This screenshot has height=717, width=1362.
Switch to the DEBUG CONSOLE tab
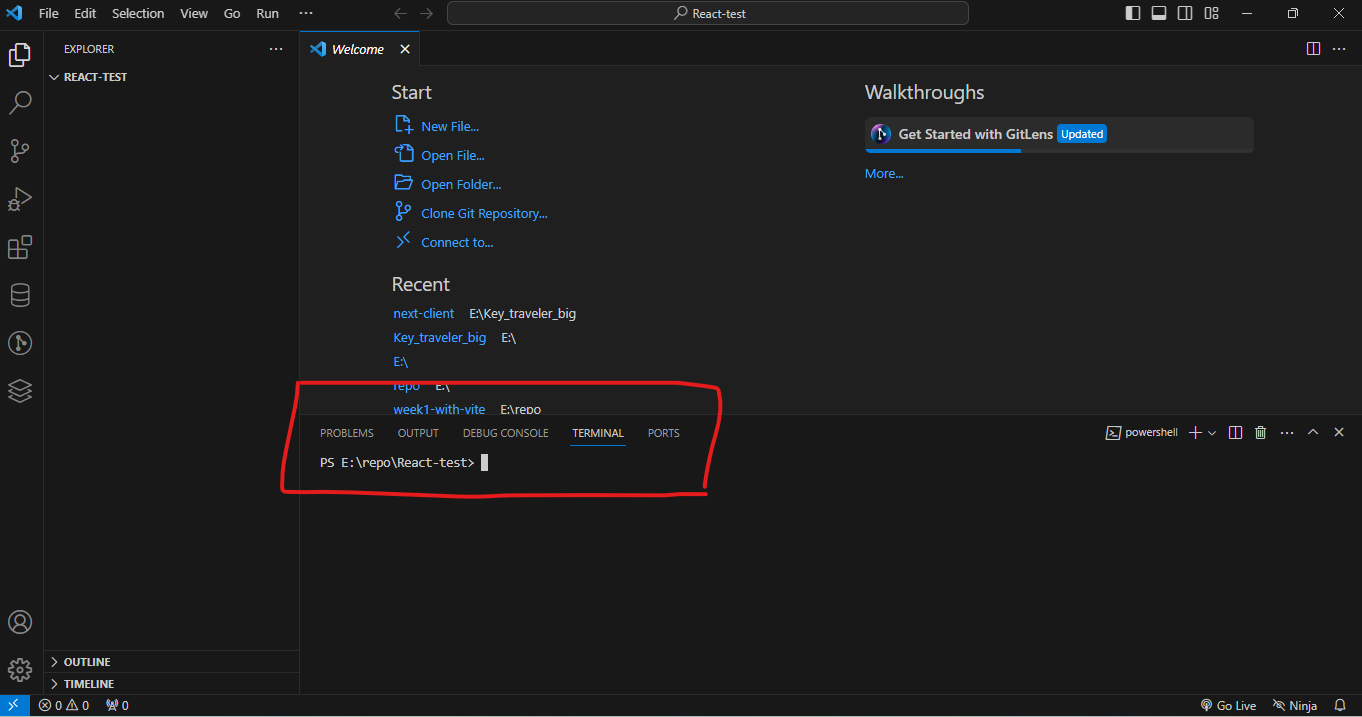[x=506, y=433]
